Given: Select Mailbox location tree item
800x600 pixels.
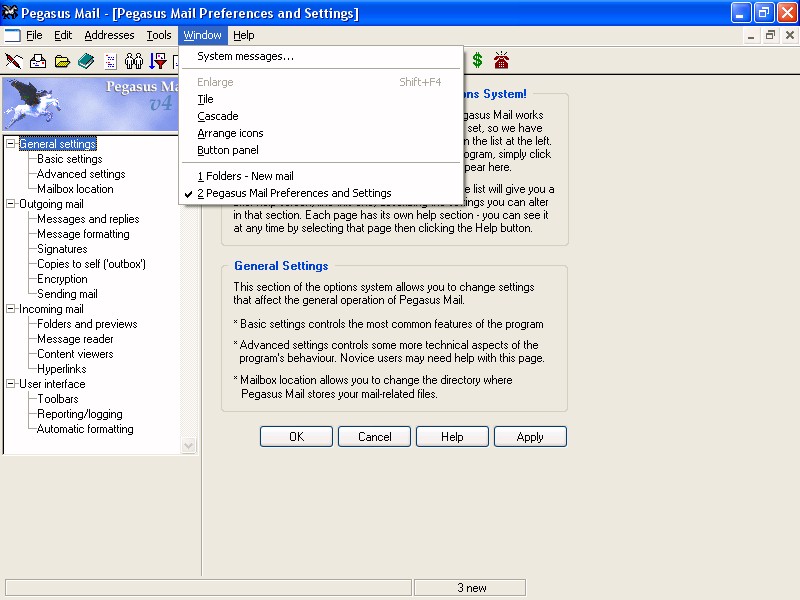Looking at the screenshot, I should (76, 189).
